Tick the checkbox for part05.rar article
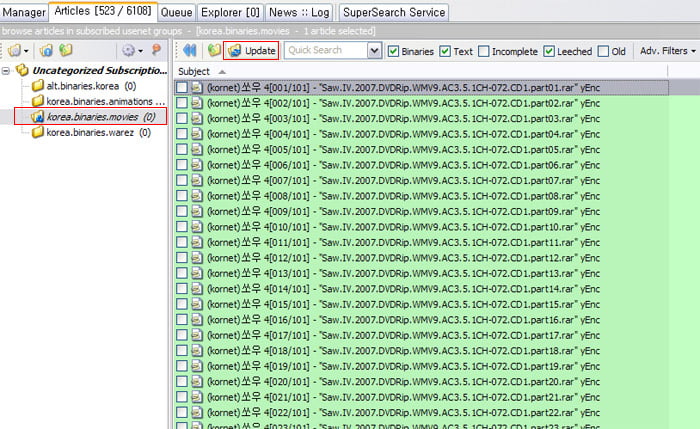 (x=181, y=149)
